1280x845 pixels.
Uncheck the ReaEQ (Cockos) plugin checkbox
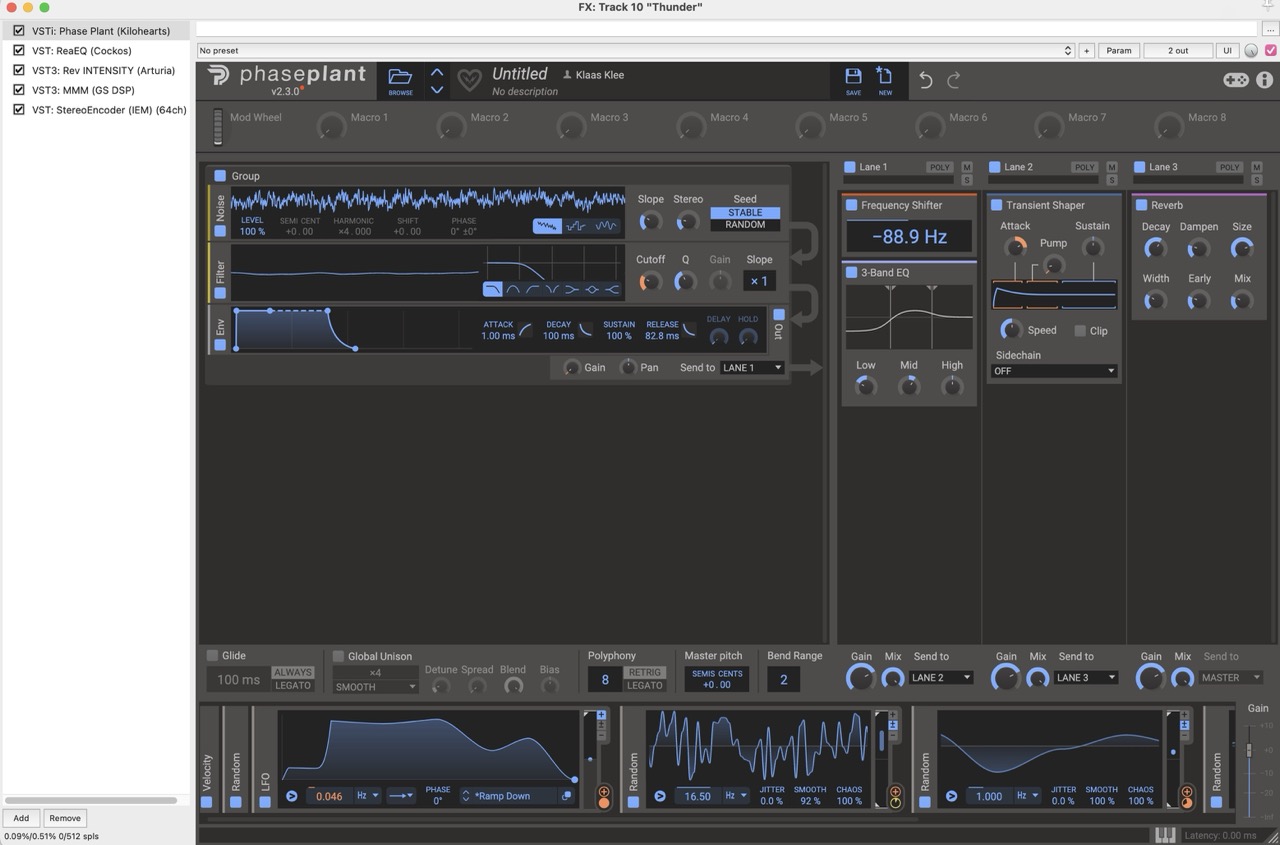(x=18, y=50)
